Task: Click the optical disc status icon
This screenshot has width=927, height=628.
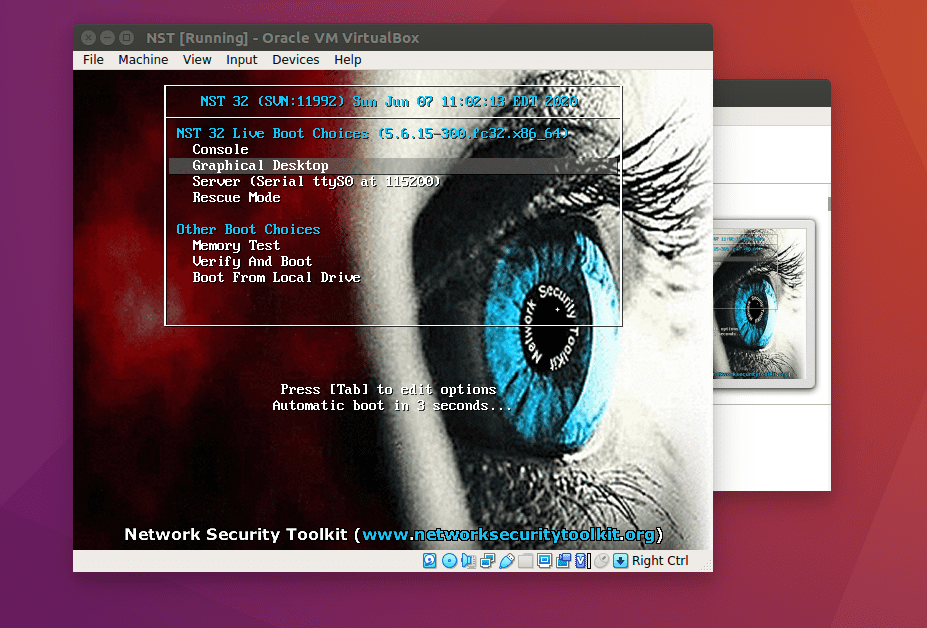Action: [x=449, y=561]
